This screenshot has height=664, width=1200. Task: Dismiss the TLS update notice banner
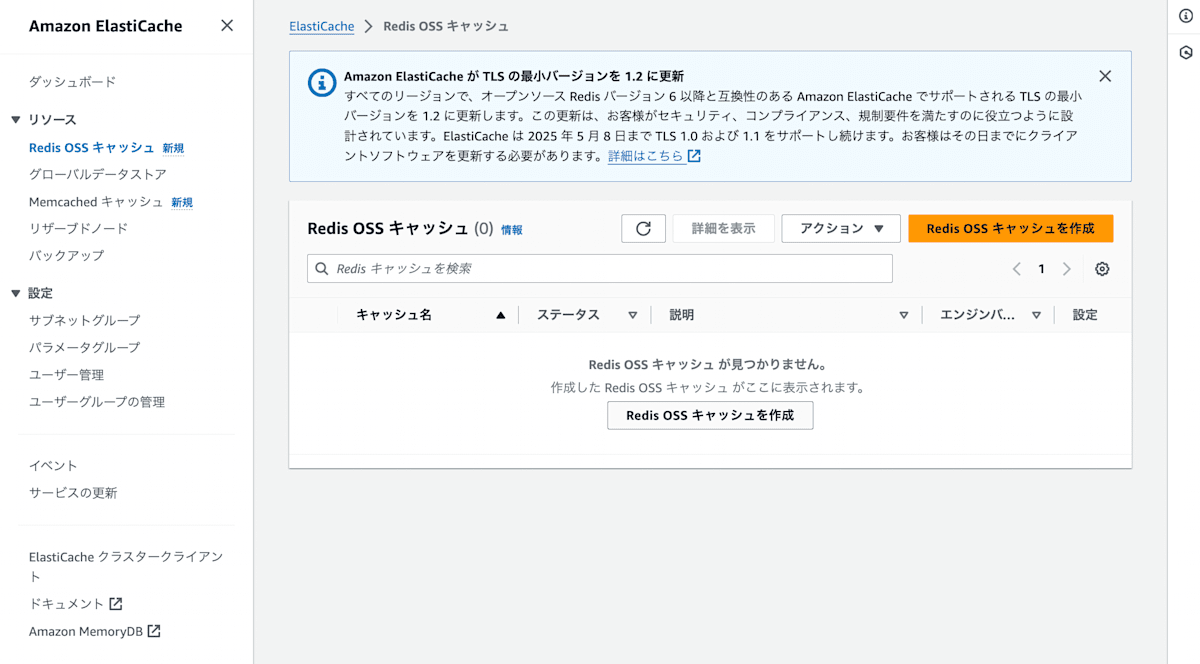[1105, 76]
